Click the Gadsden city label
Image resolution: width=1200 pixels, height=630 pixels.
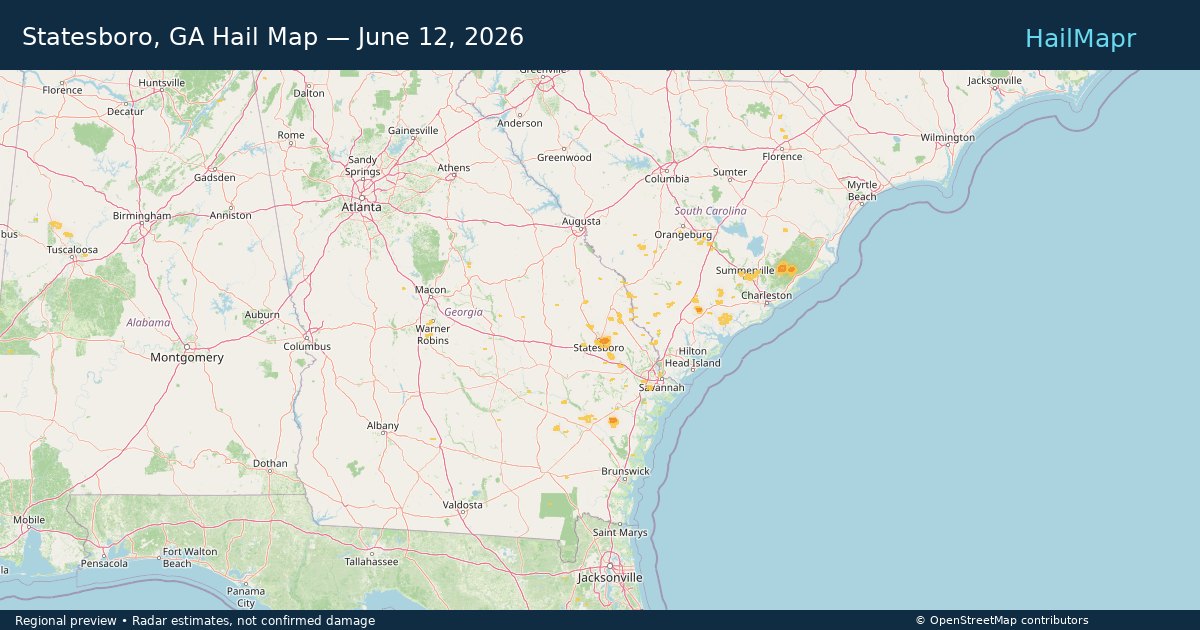click(214, 177)
